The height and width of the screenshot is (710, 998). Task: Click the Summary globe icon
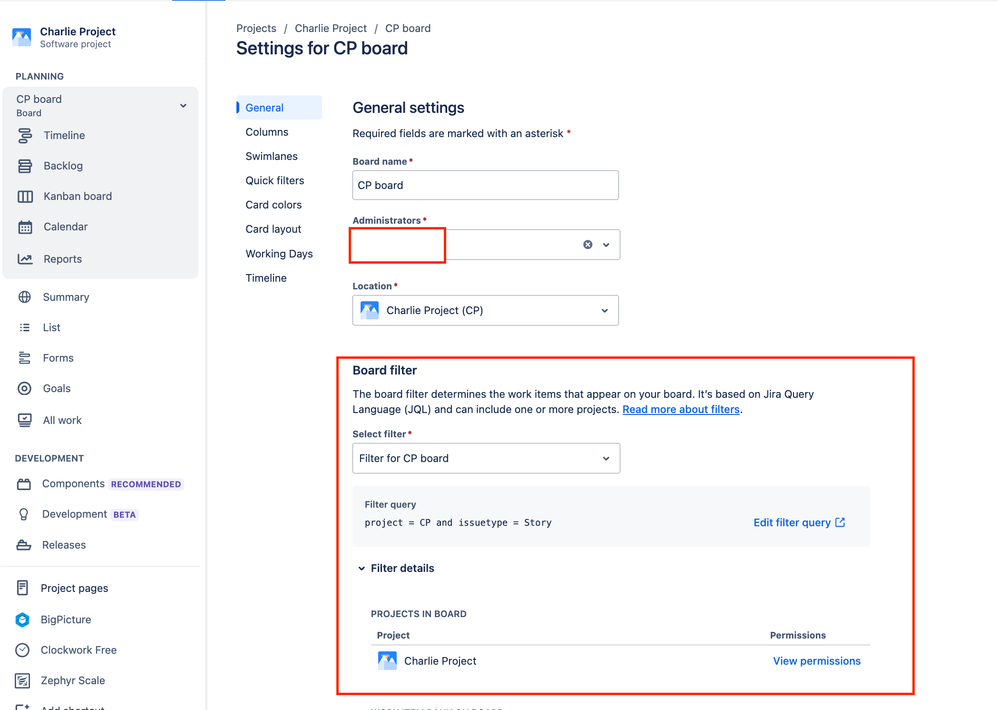25,297
